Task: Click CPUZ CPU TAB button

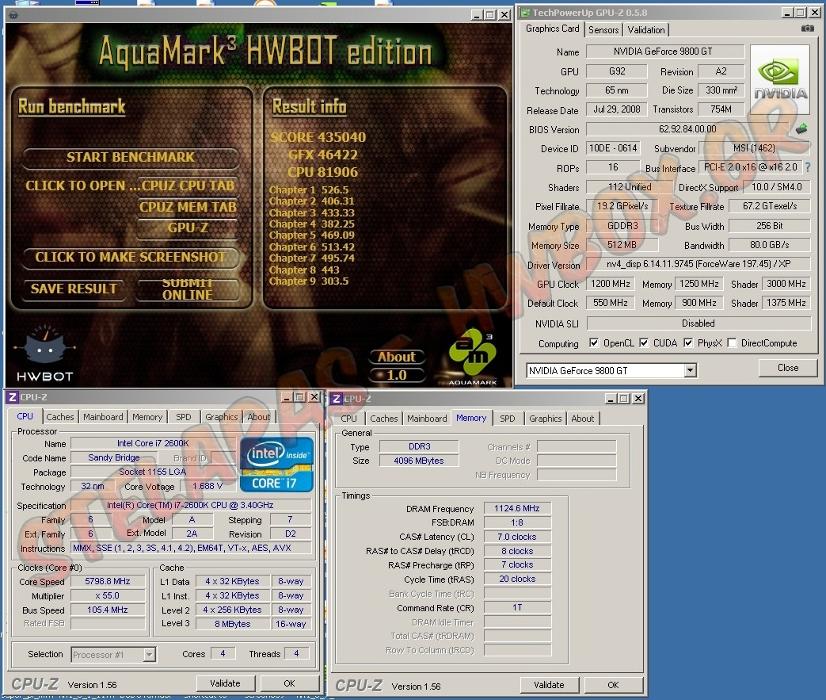Action: (188, 185)
